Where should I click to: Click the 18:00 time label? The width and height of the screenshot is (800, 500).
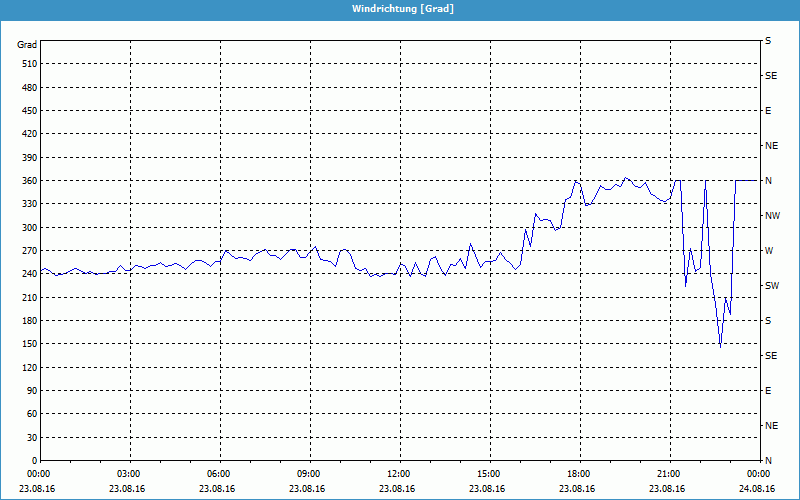pyautogui.click(x=578, y=474)
